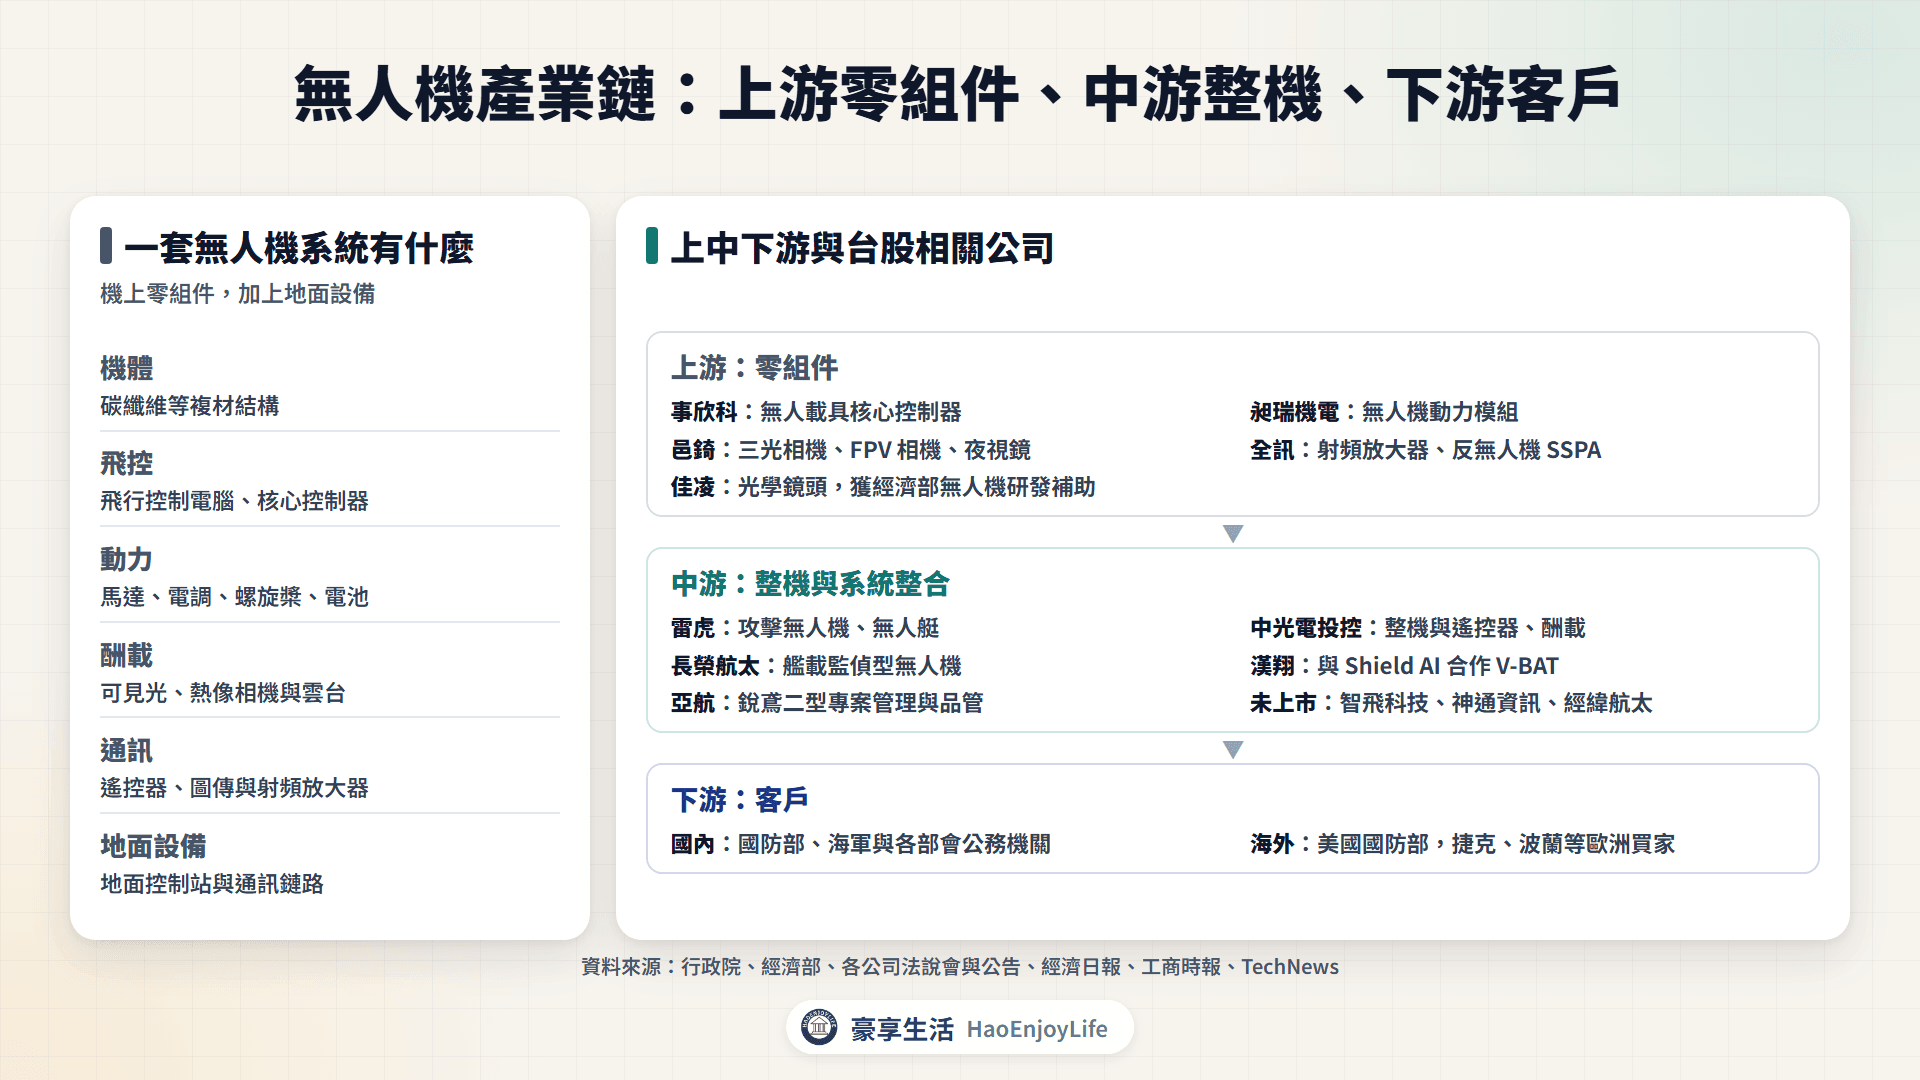Select the 酬載 item heading in left panel
Screen dimensions: 1920x1080
point(127,655)
